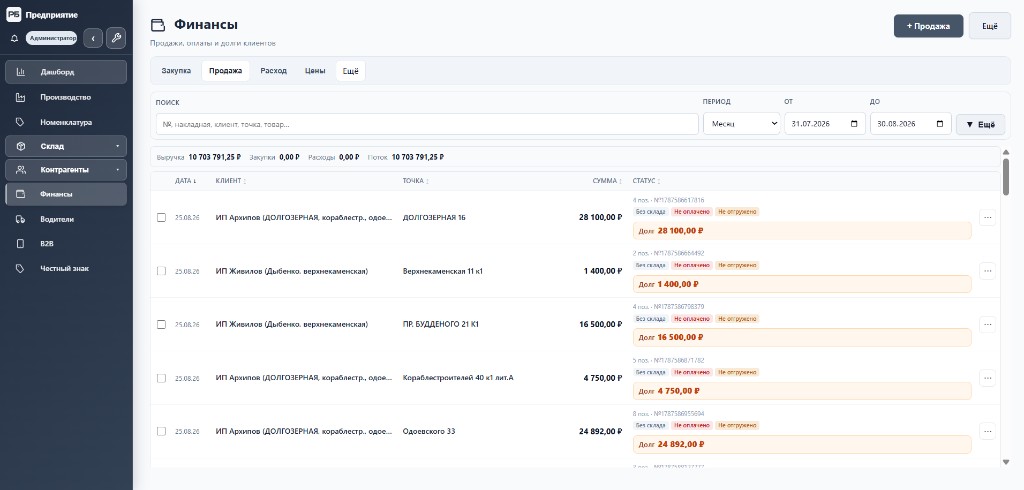Click Не оплачено tag in ДОЛГОЗЕРНАЯ 16 row

(692, 212)
